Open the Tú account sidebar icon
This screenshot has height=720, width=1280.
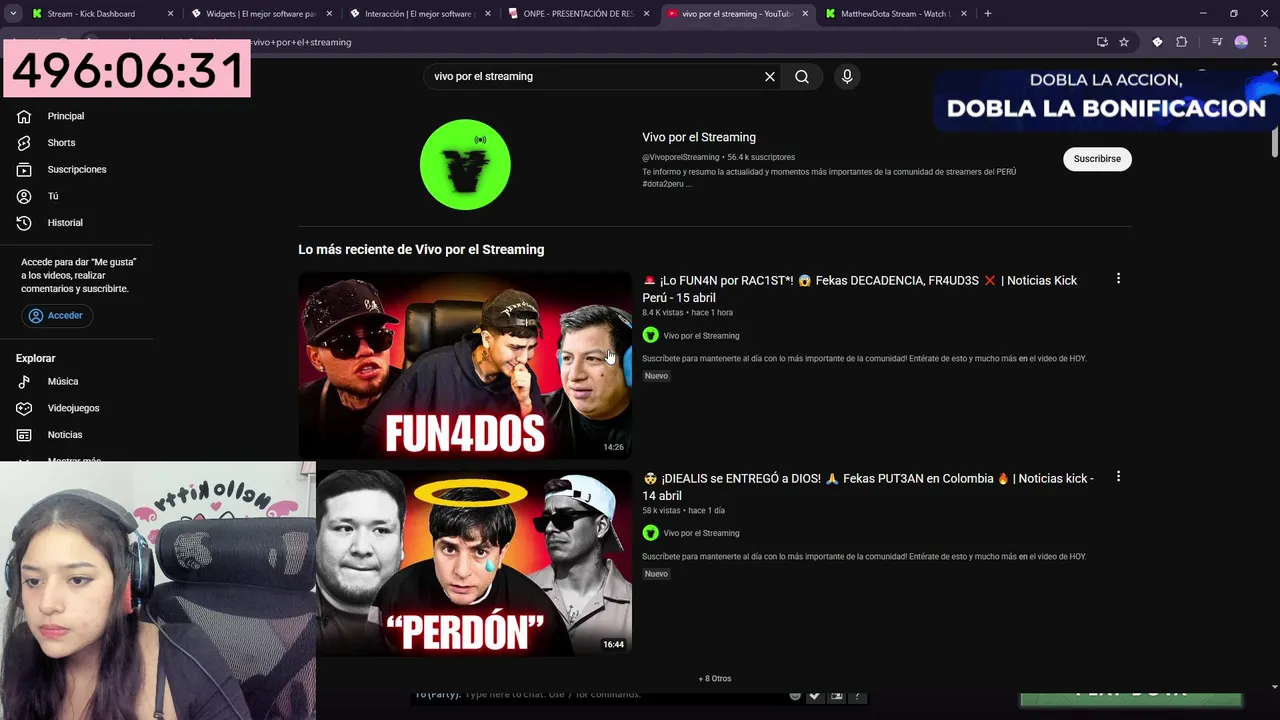click(24, 196)
